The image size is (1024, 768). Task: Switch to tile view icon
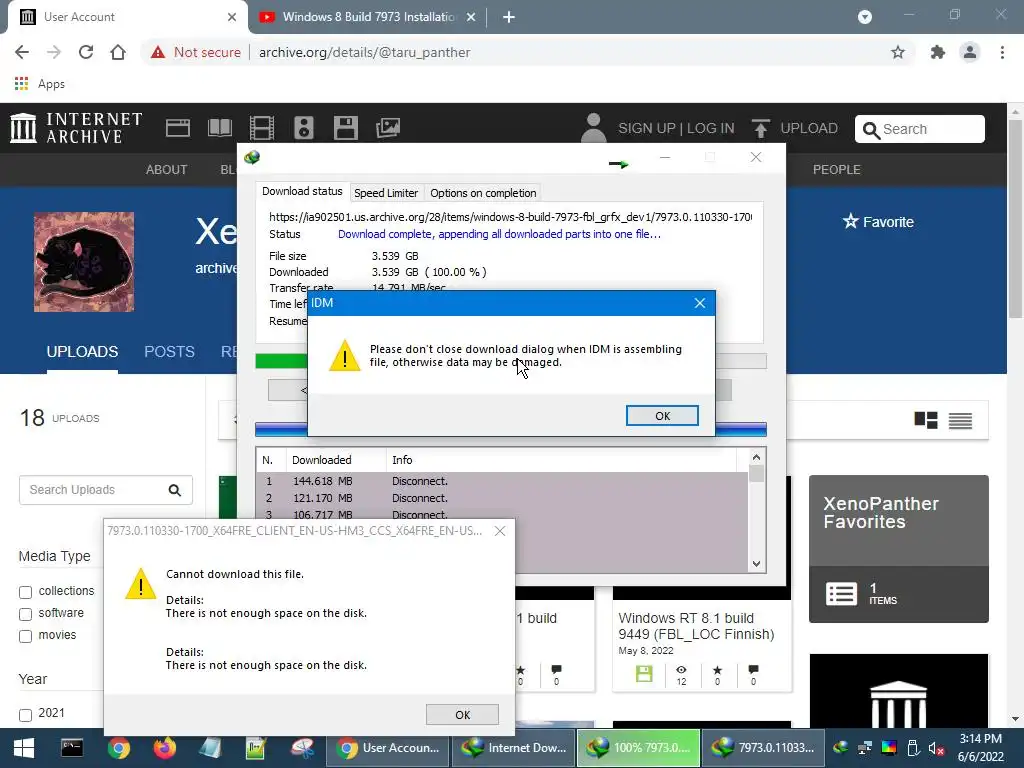(x=925, y=420)
